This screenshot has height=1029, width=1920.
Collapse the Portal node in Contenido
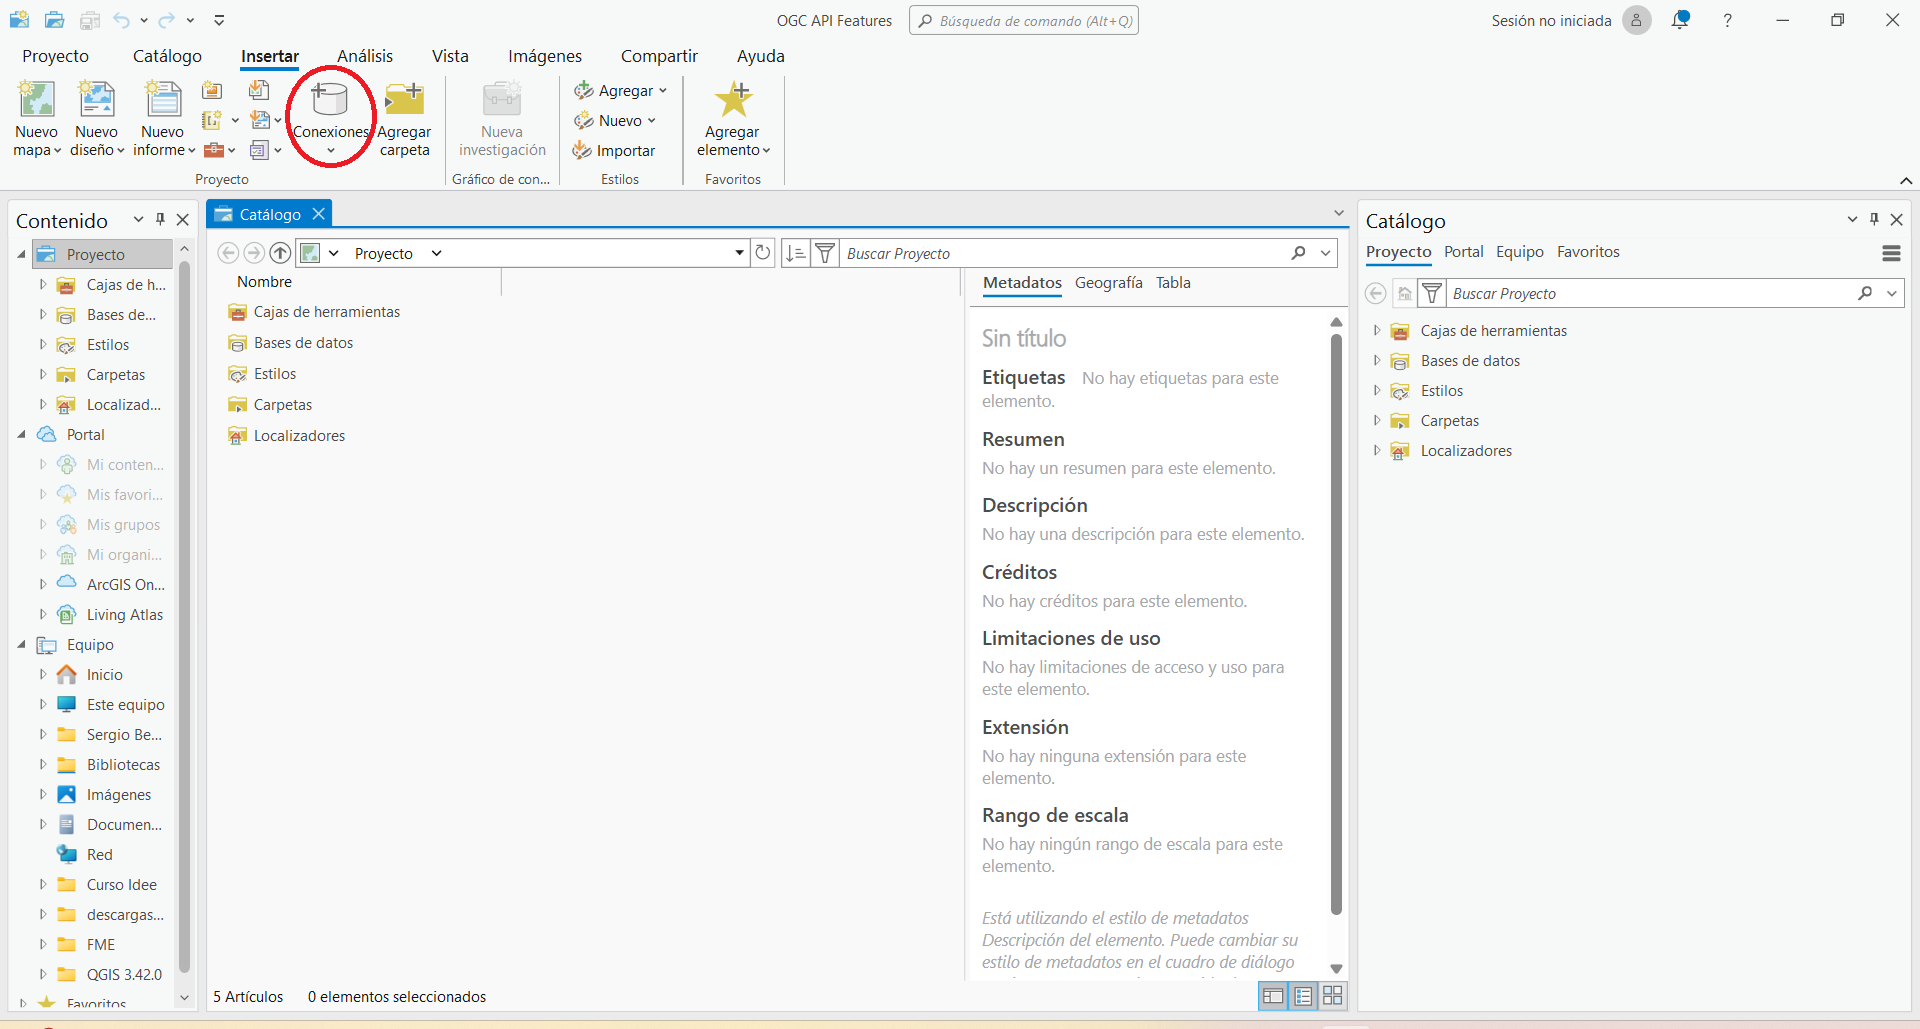(22, 435)
